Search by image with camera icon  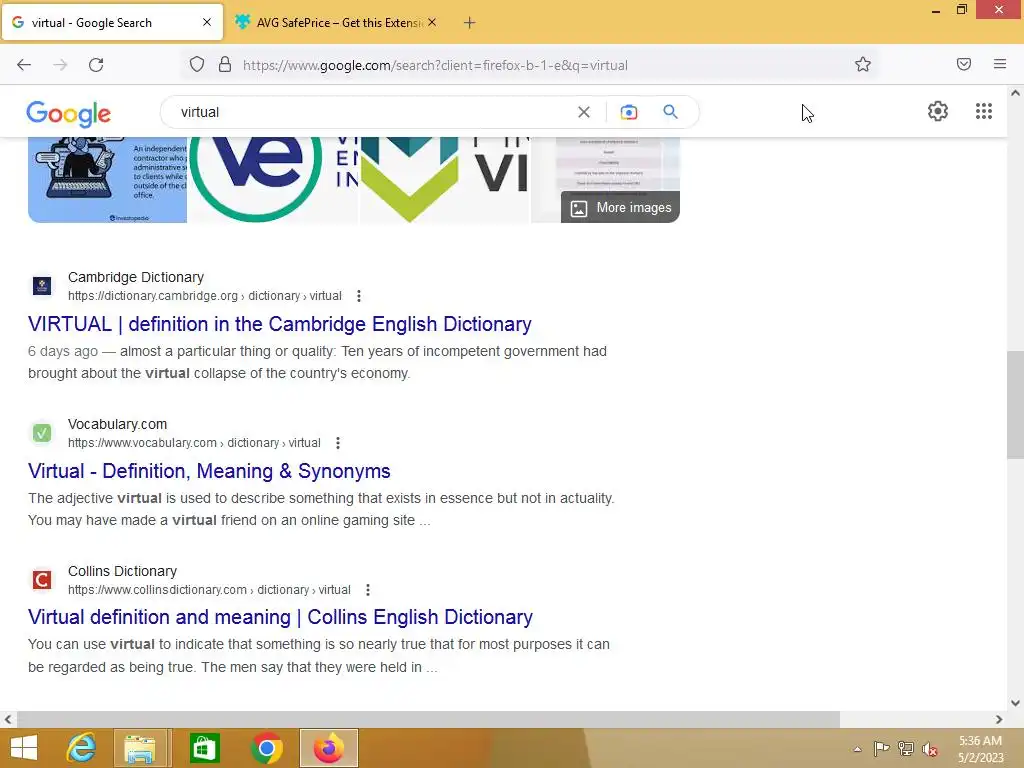628,112
